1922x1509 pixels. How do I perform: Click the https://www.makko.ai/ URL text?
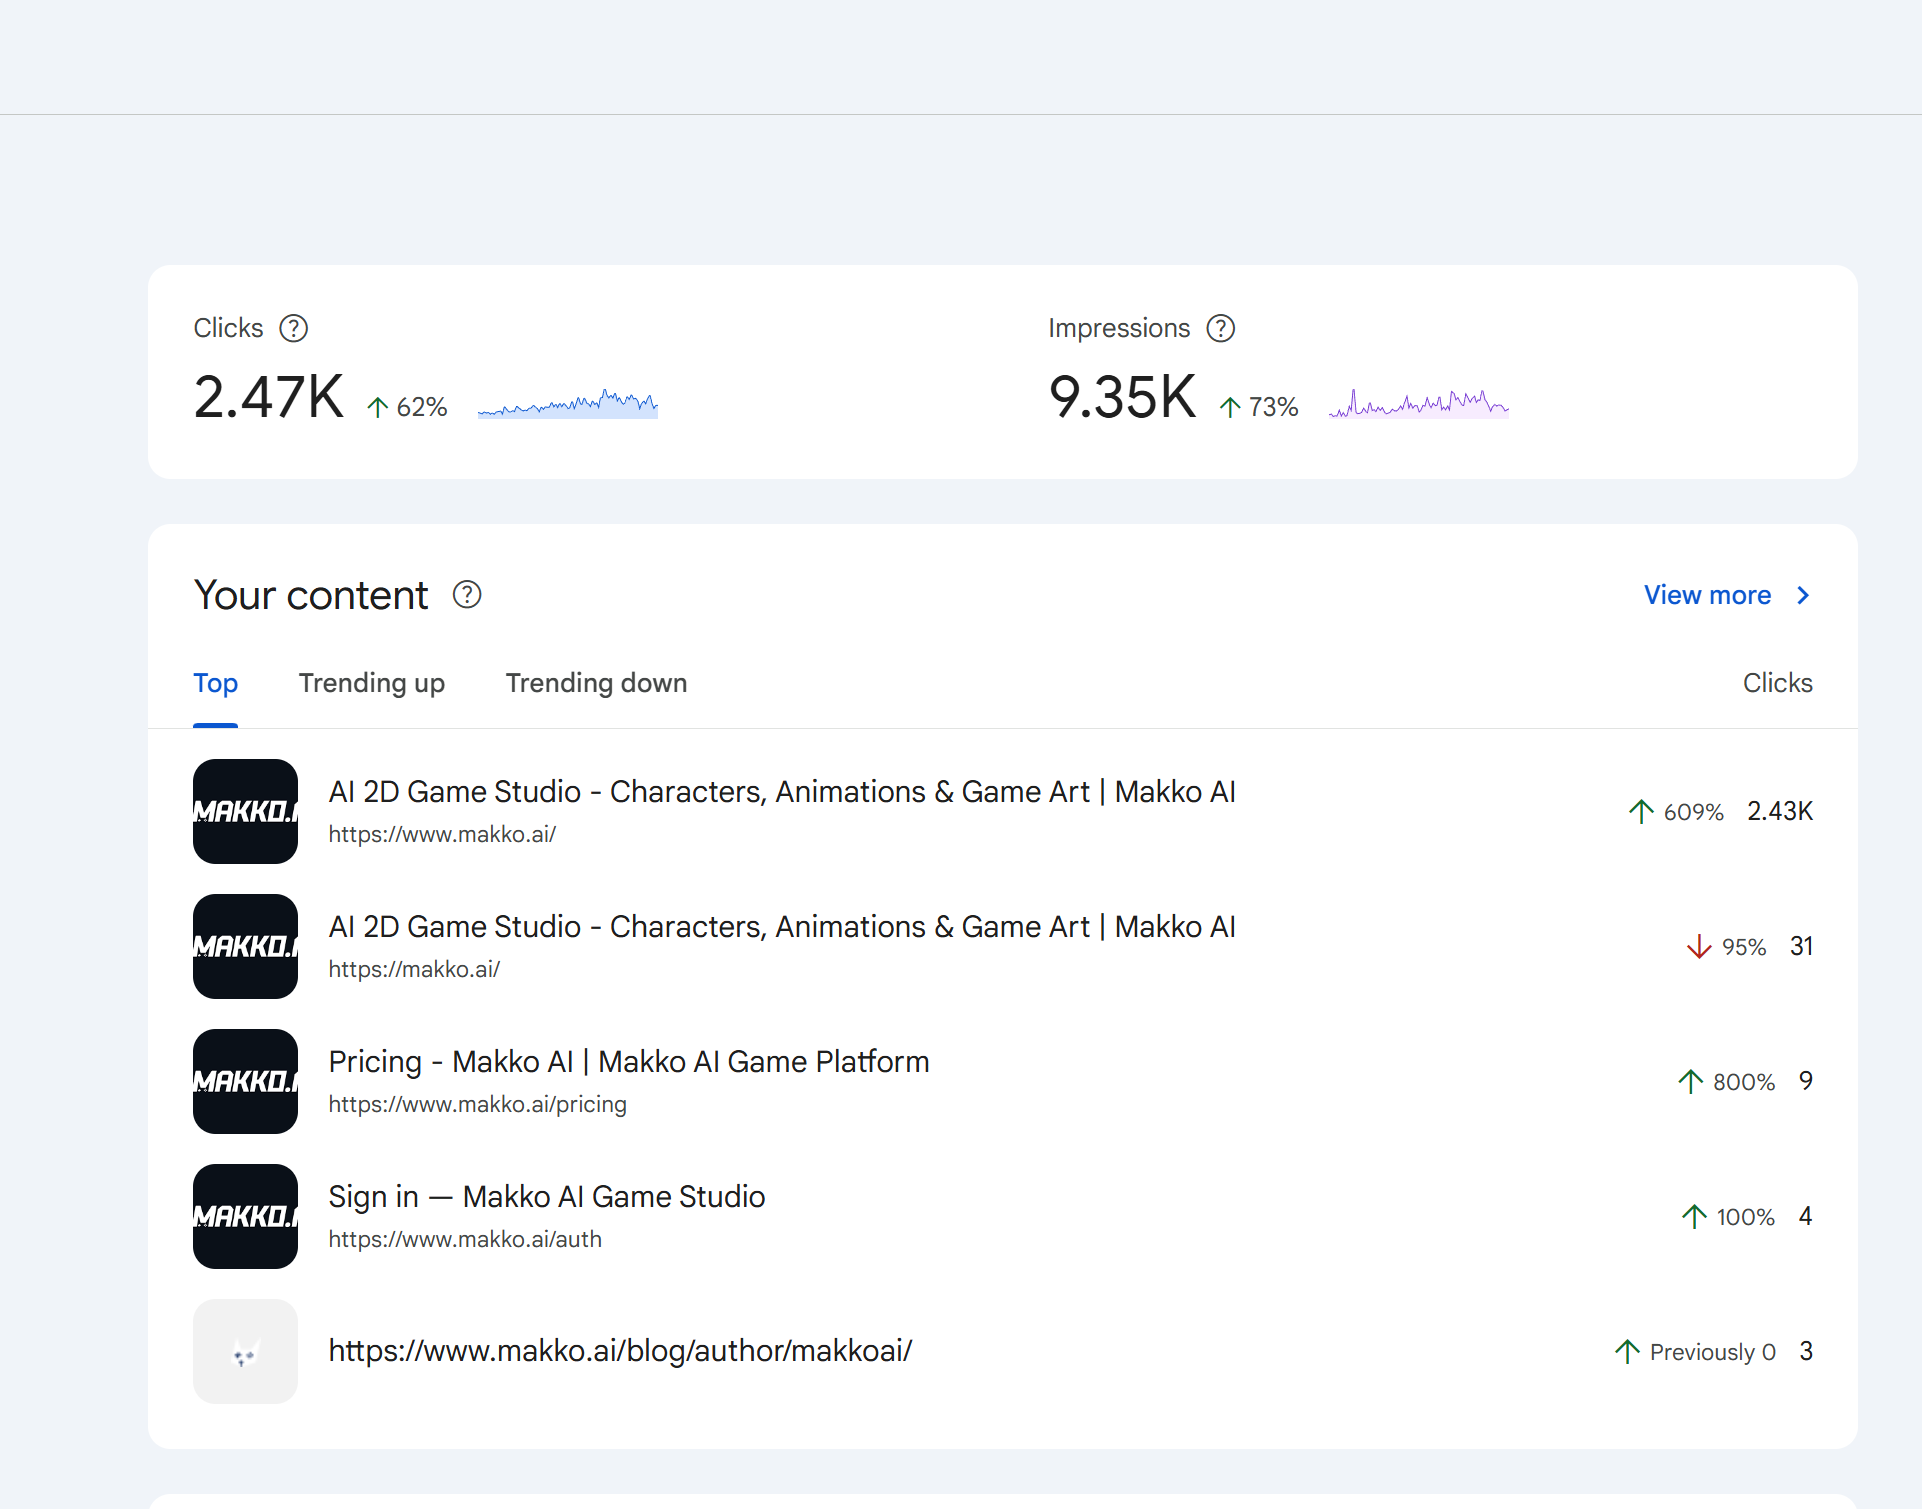pos(442,834)
